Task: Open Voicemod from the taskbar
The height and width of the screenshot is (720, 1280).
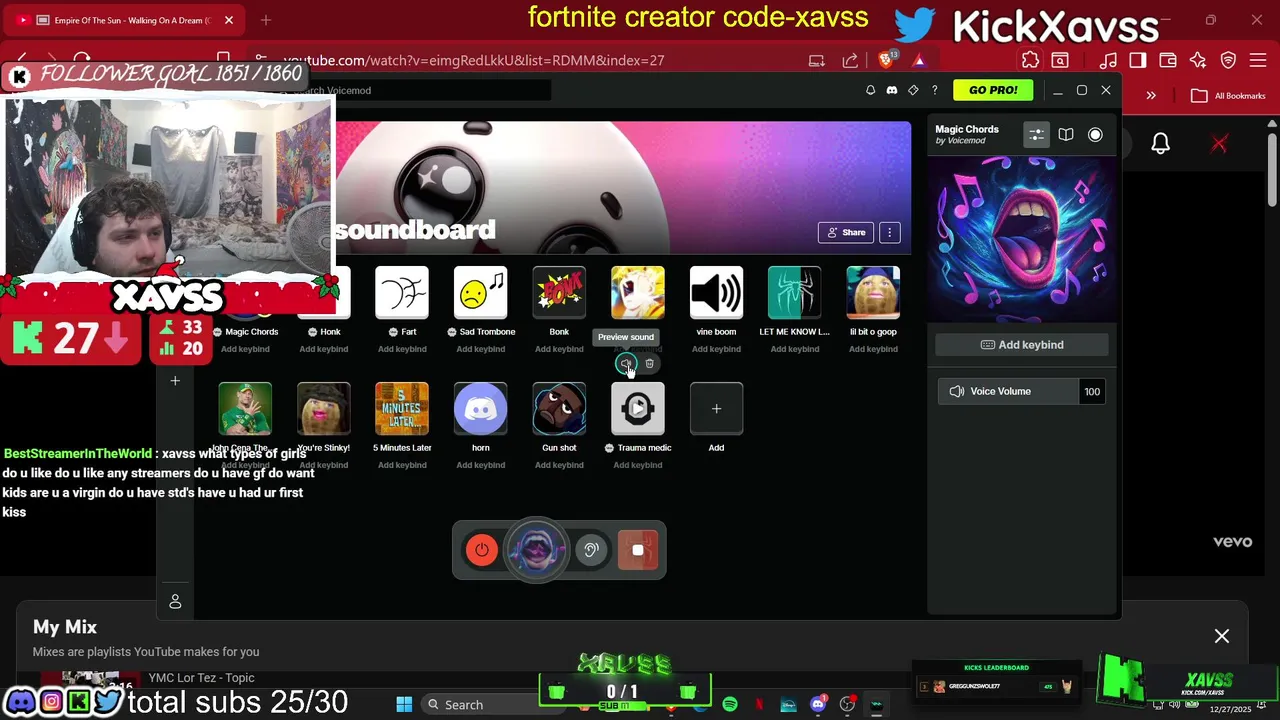Action: (x=876, y=705)
